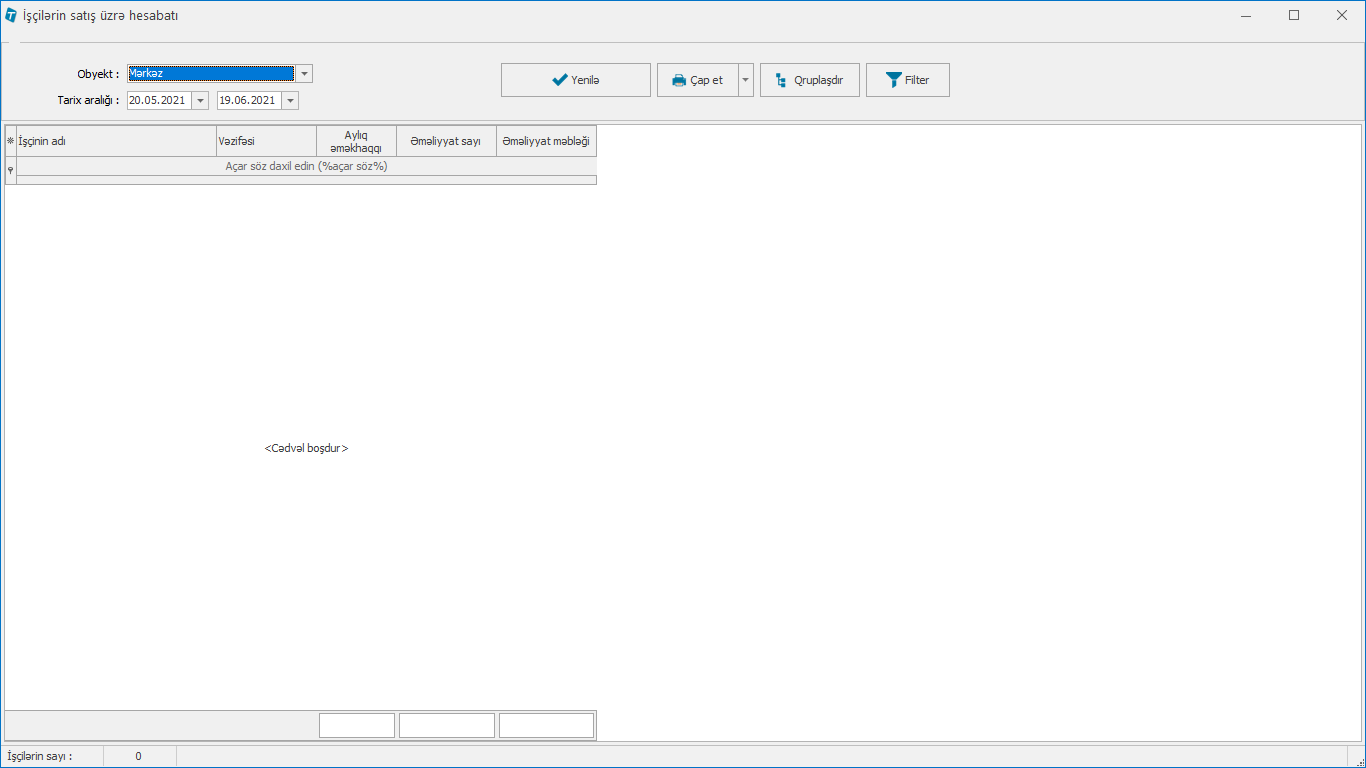
Task: Click the asterisk column chooser icon
Action: point(10,142)
